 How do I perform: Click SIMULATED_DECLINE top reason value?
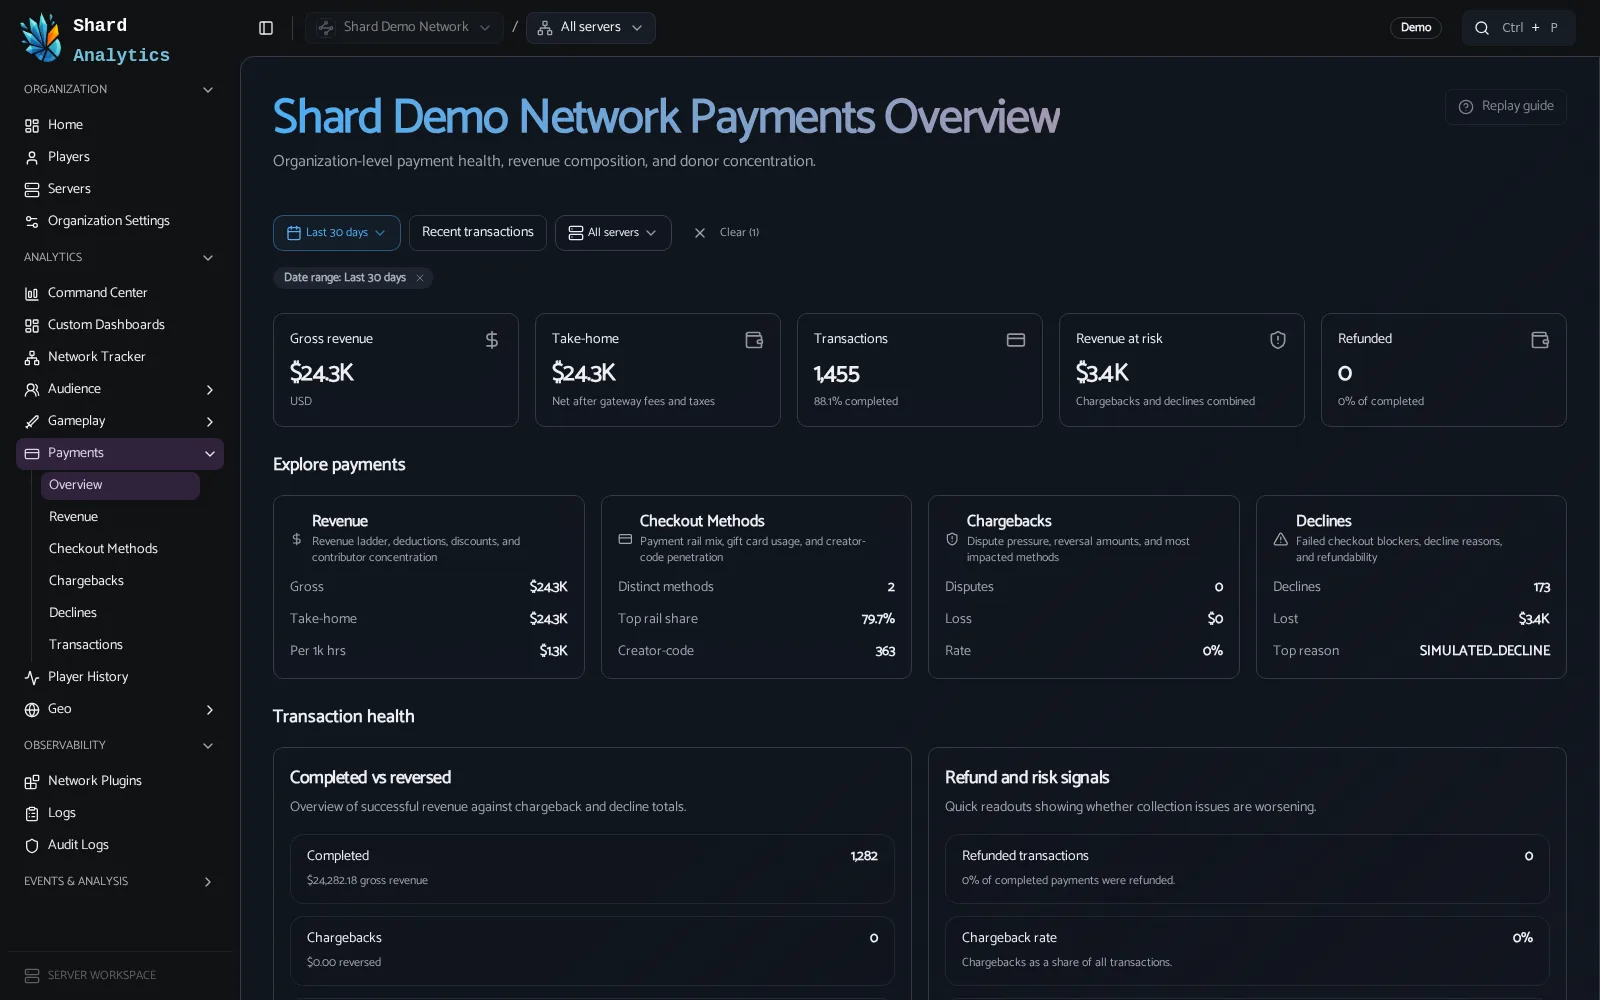[x=1485, y=651]
